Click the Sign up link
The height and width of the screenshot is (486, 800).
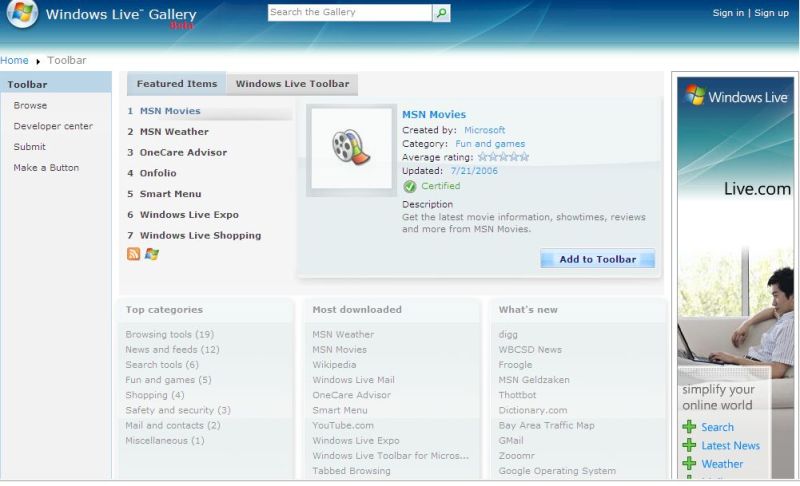coord(771,13)
